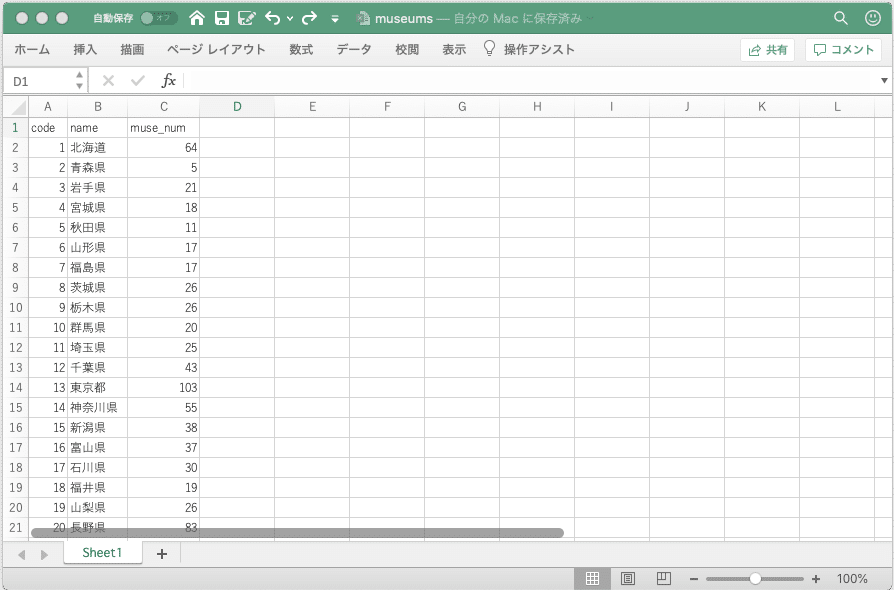Click the 100% zoom level text
This screenshot has width=894, height=590.
coord(852,579)
